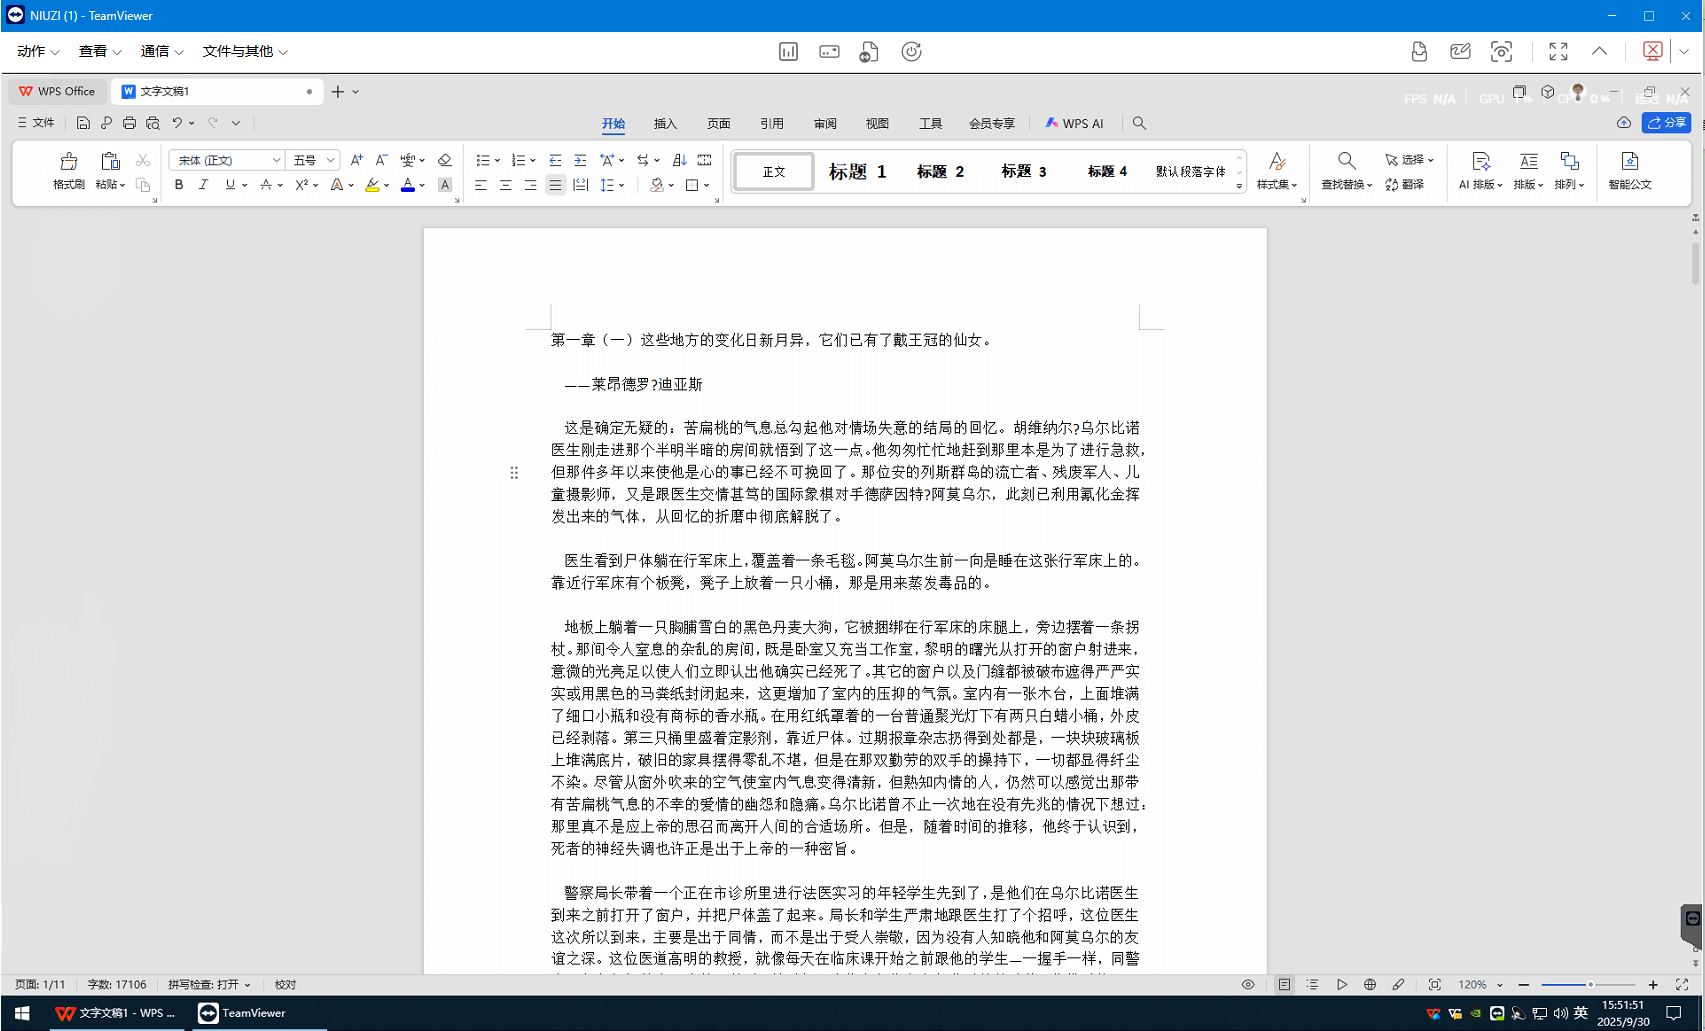Toggle italic formatting
This screenshot has width=1705, height=1031.
pyautogui.click(x=203, y=185)
